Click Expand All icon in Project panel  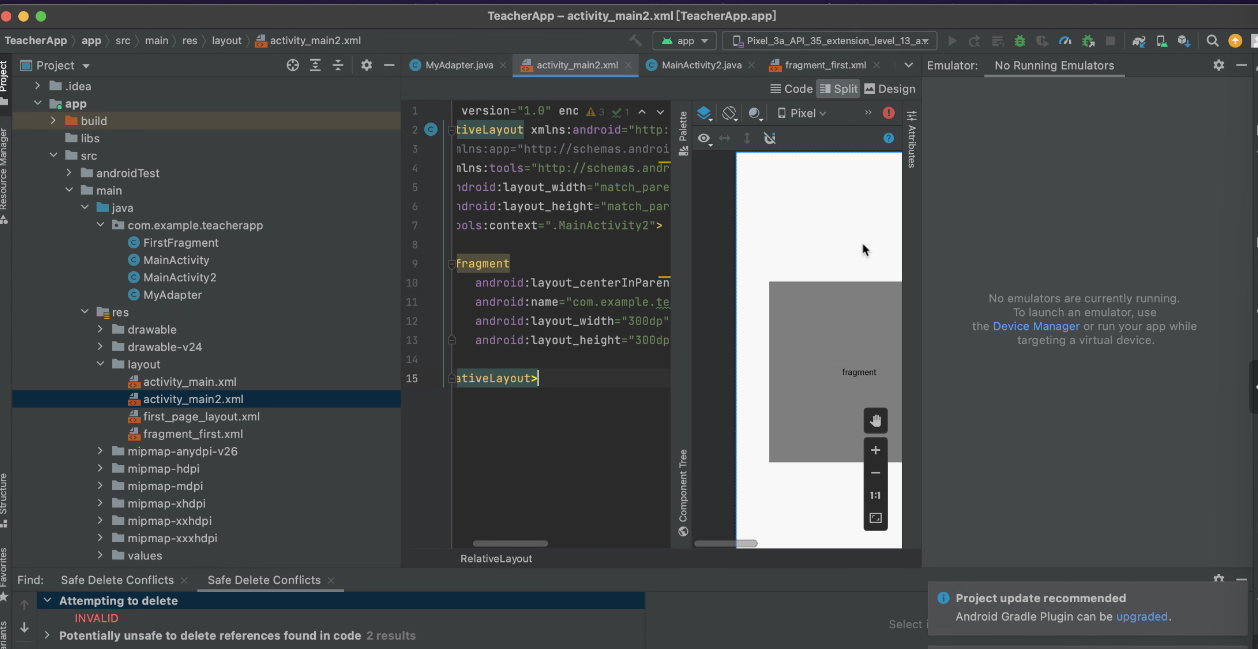tap(315, 65)
